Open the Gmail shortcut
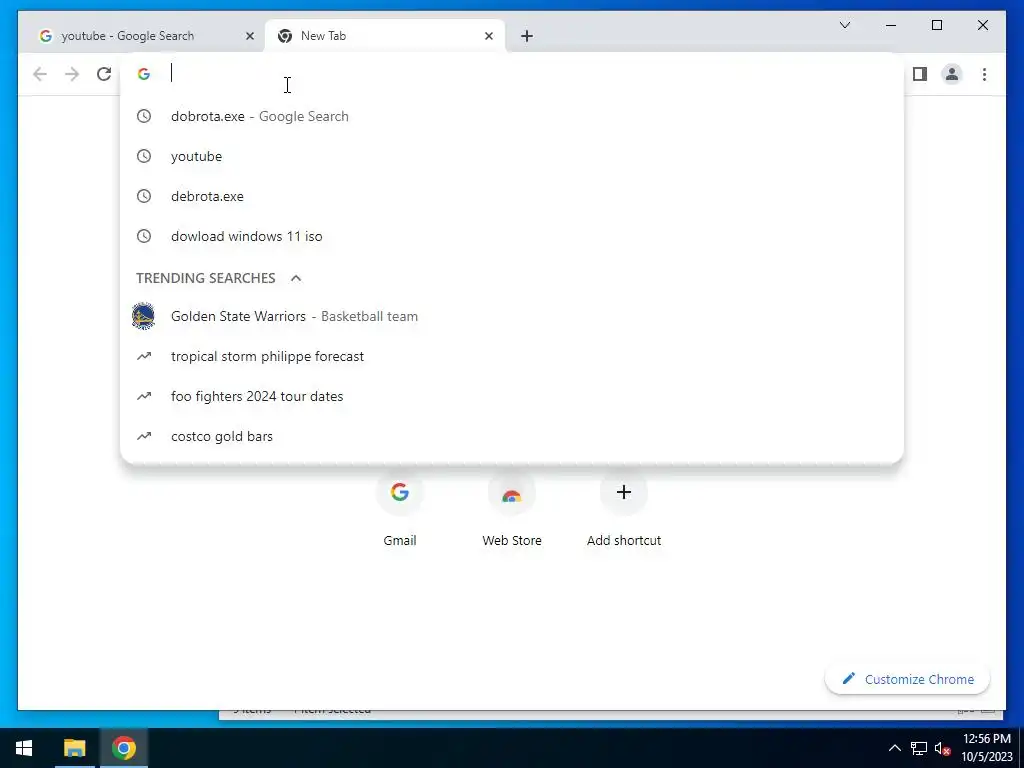The width and height of the screenshot is (1024, 768). pyautogui.click(x=400, y=509)
